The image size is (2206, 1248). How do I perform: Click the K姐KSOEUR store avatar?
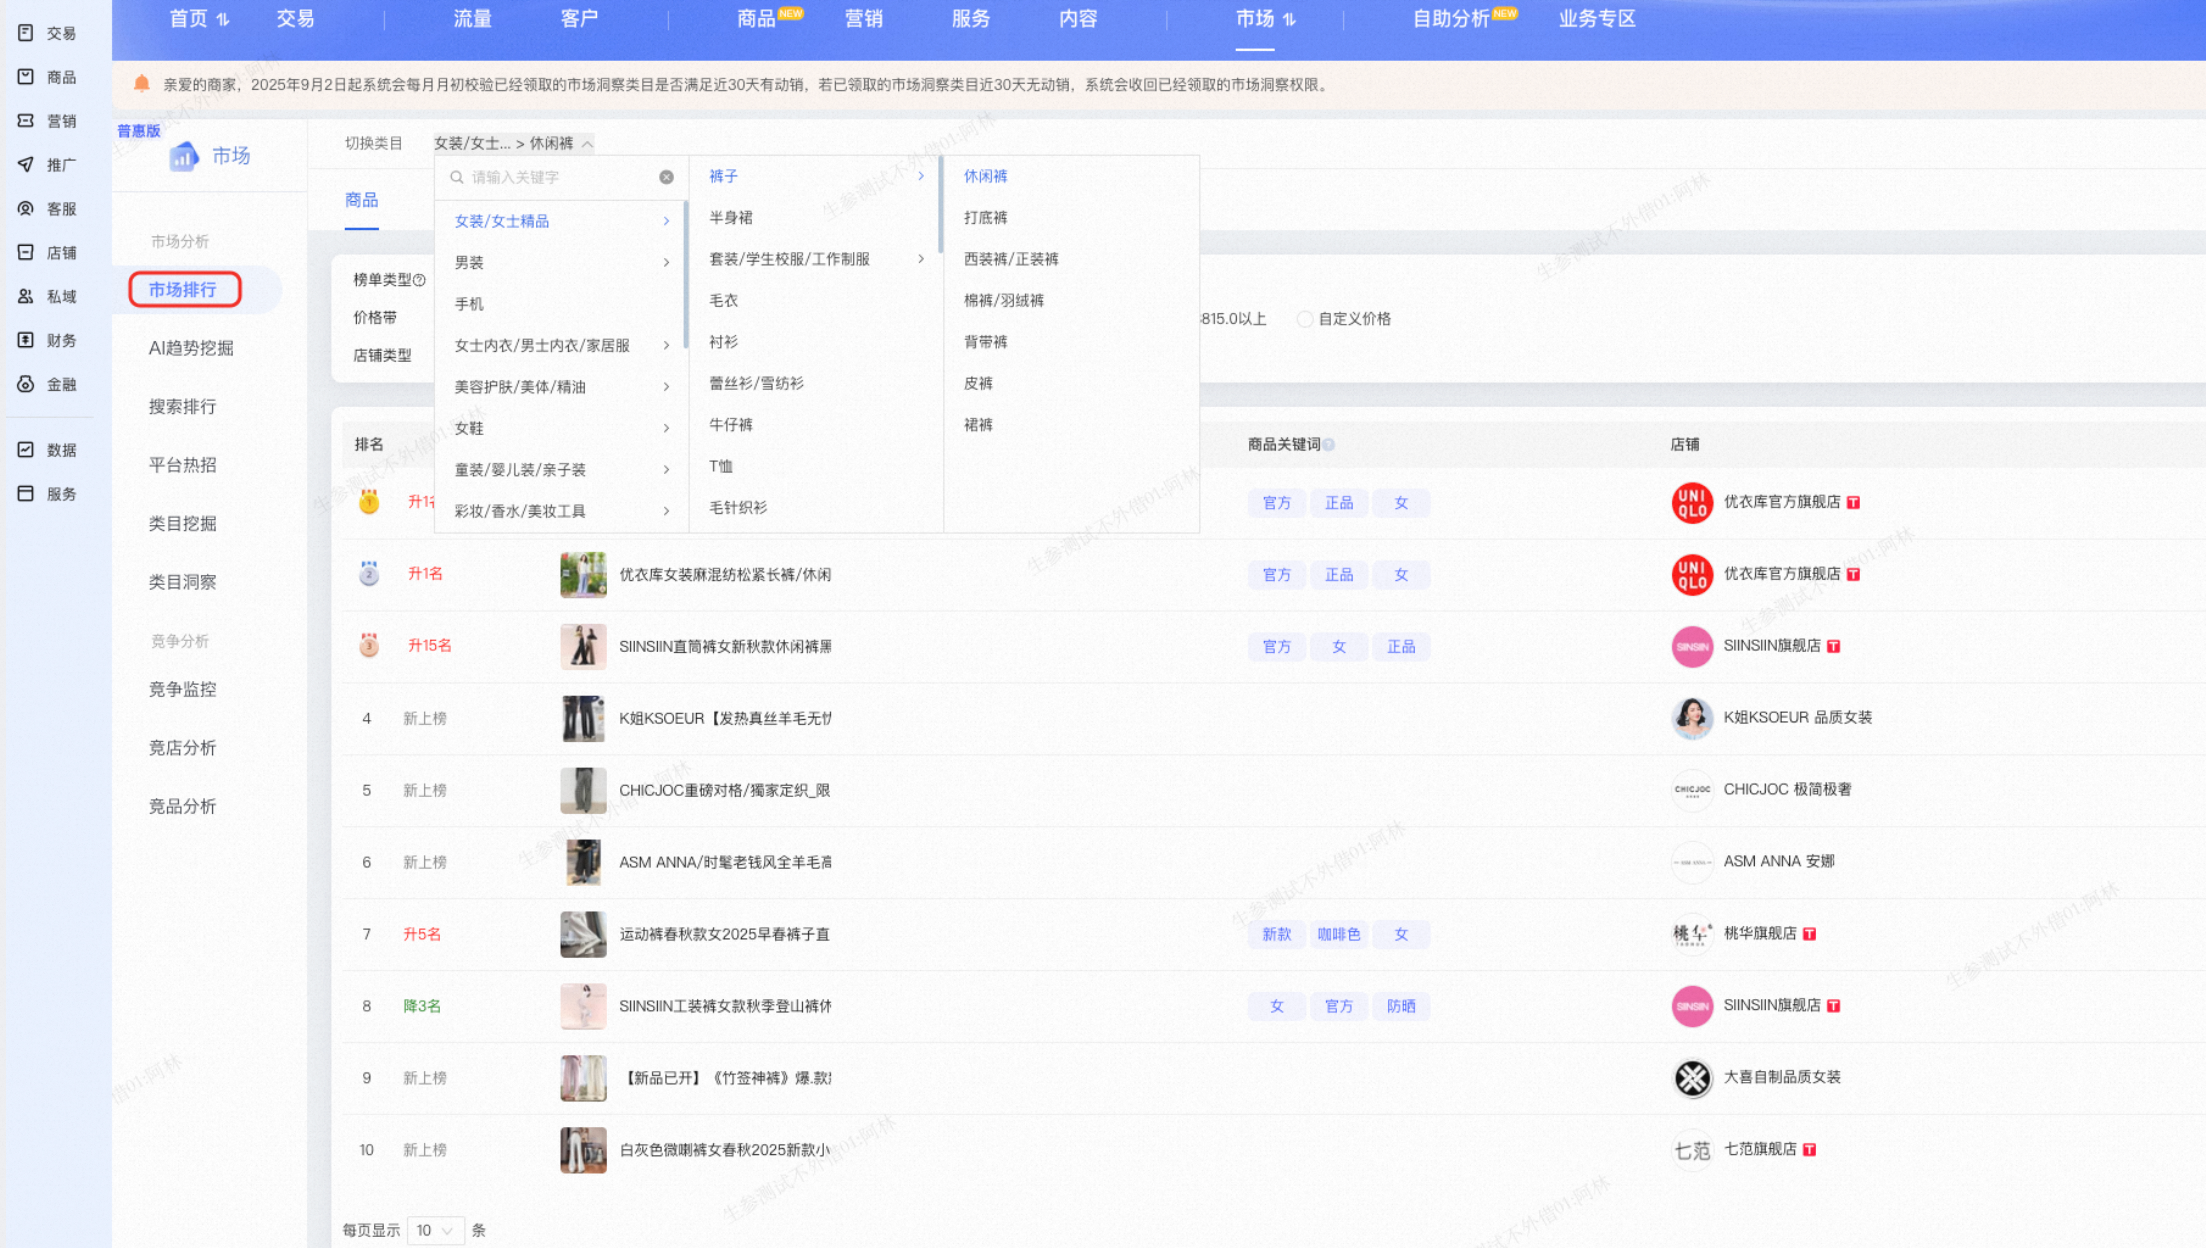[1692, 718]
